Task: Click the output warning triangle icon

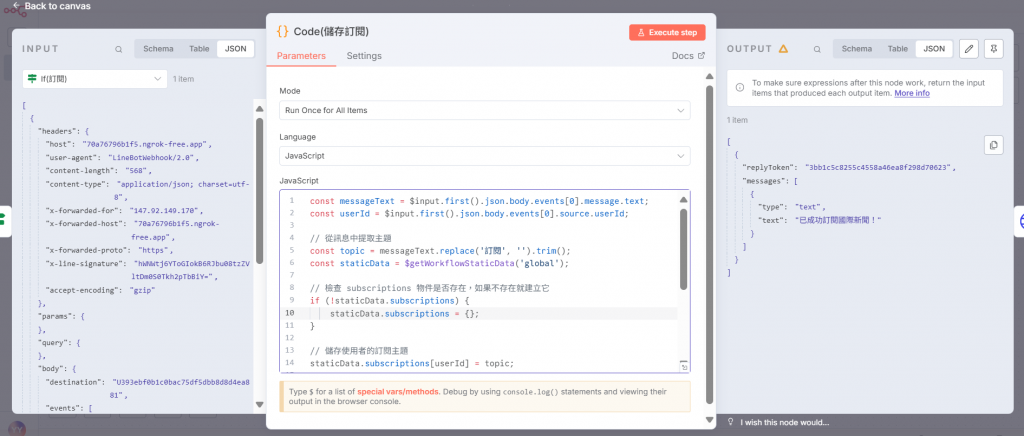Action: point(784,49)
